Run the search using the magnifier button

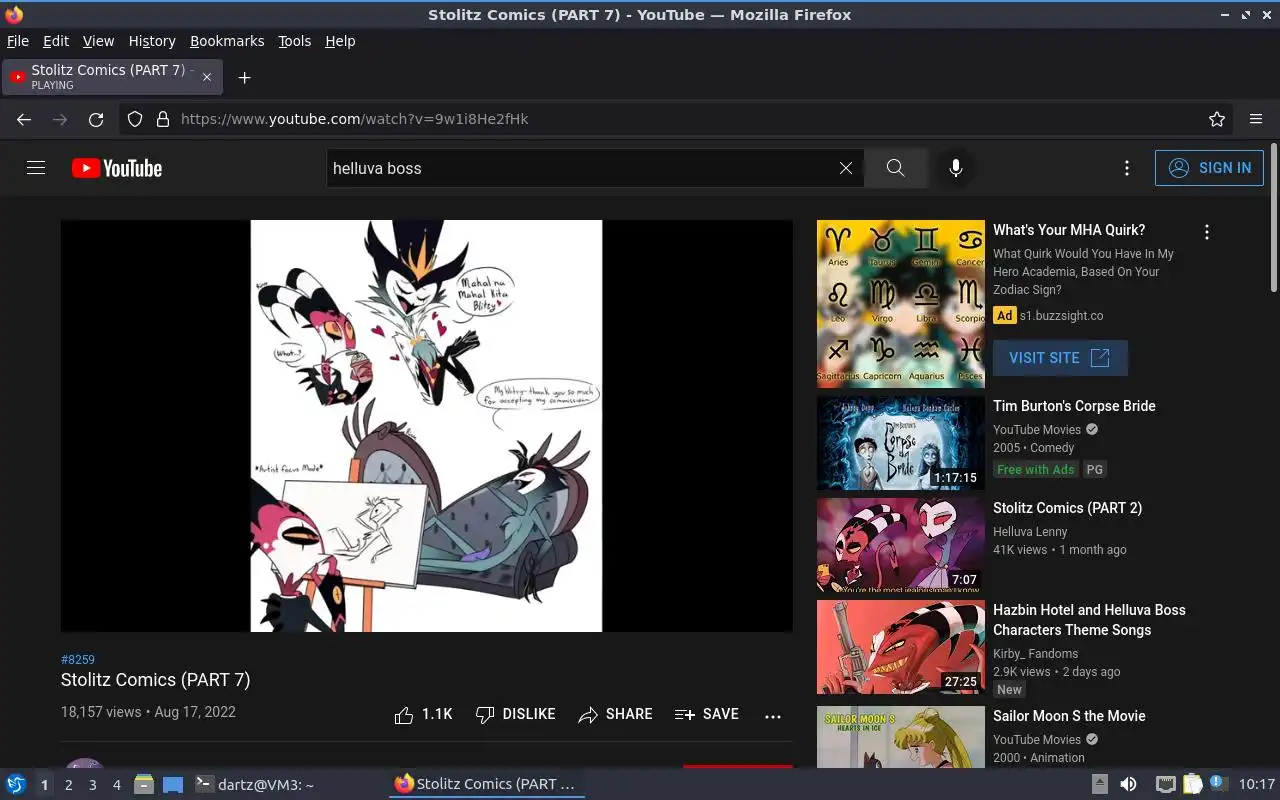pos(895,168)
